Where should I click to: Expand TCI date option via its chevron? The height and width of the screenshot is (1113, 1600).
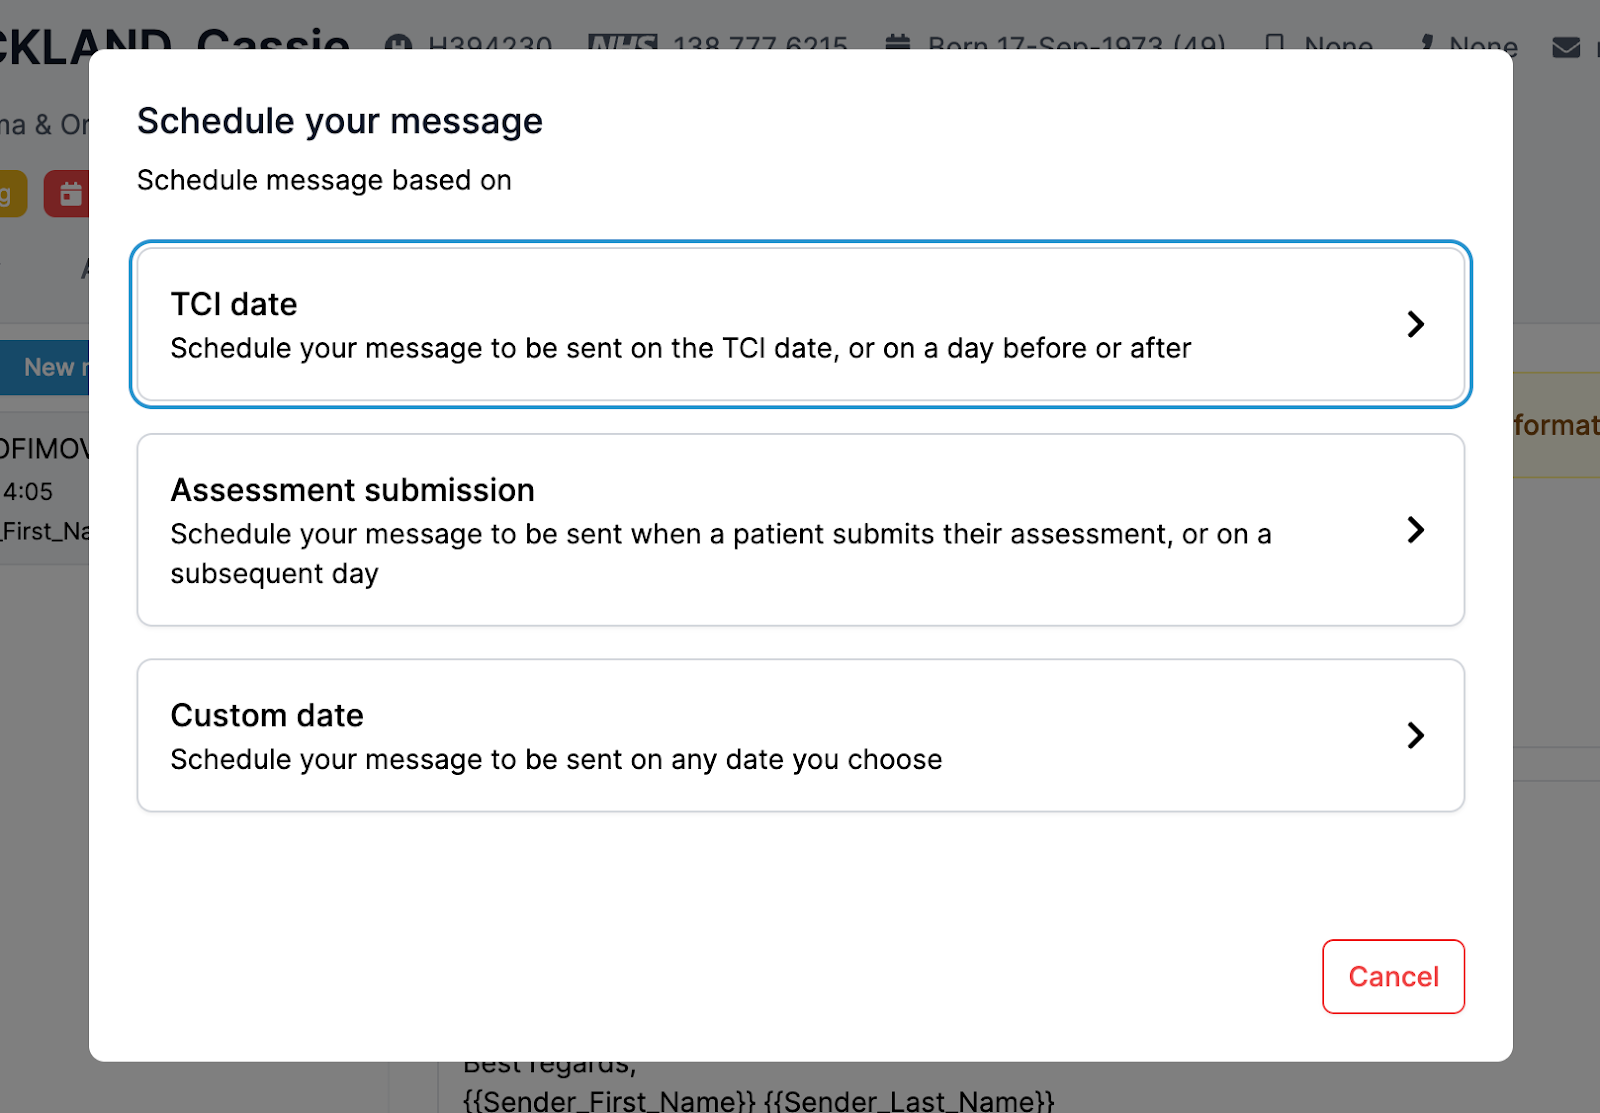[1415, 324]
